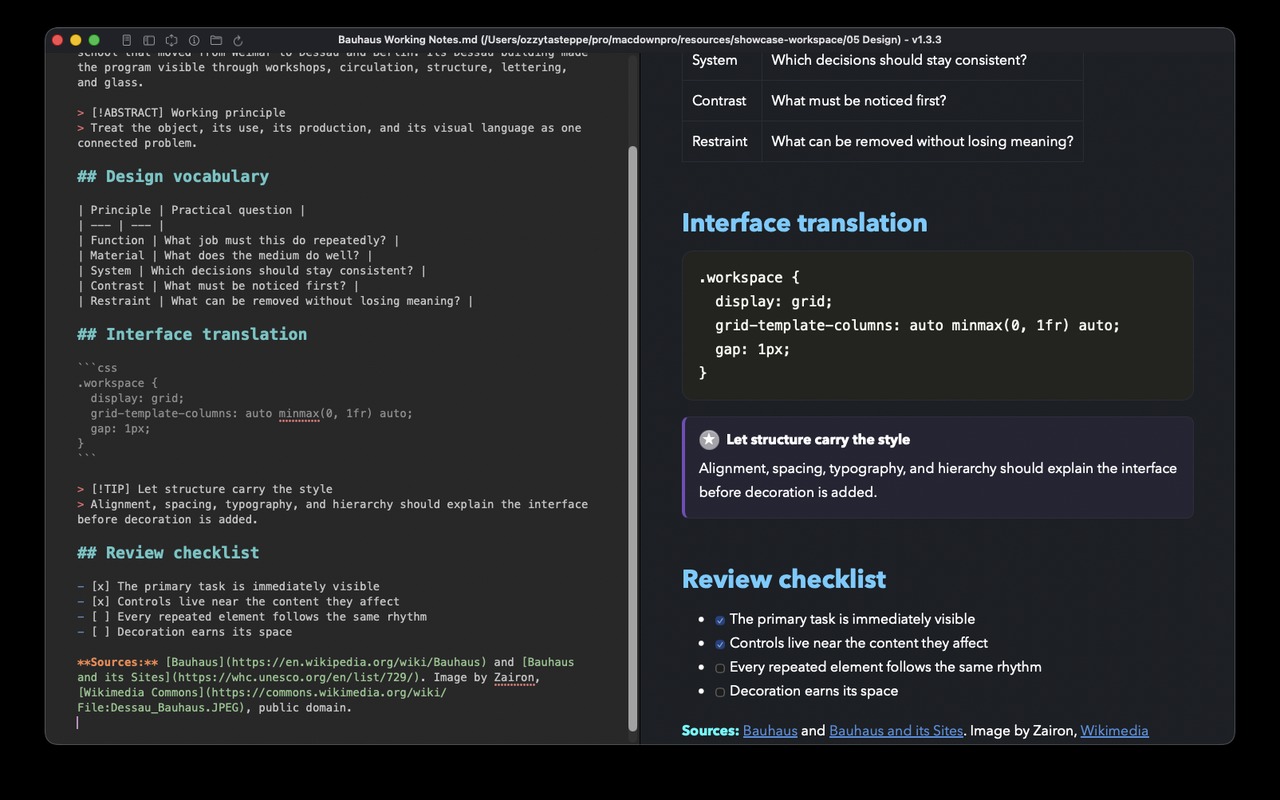The height and width of the screenshot is (800, 1280).
Task: Open the 'Wikimedia' link in preview
Action: tap(1114, 731)
